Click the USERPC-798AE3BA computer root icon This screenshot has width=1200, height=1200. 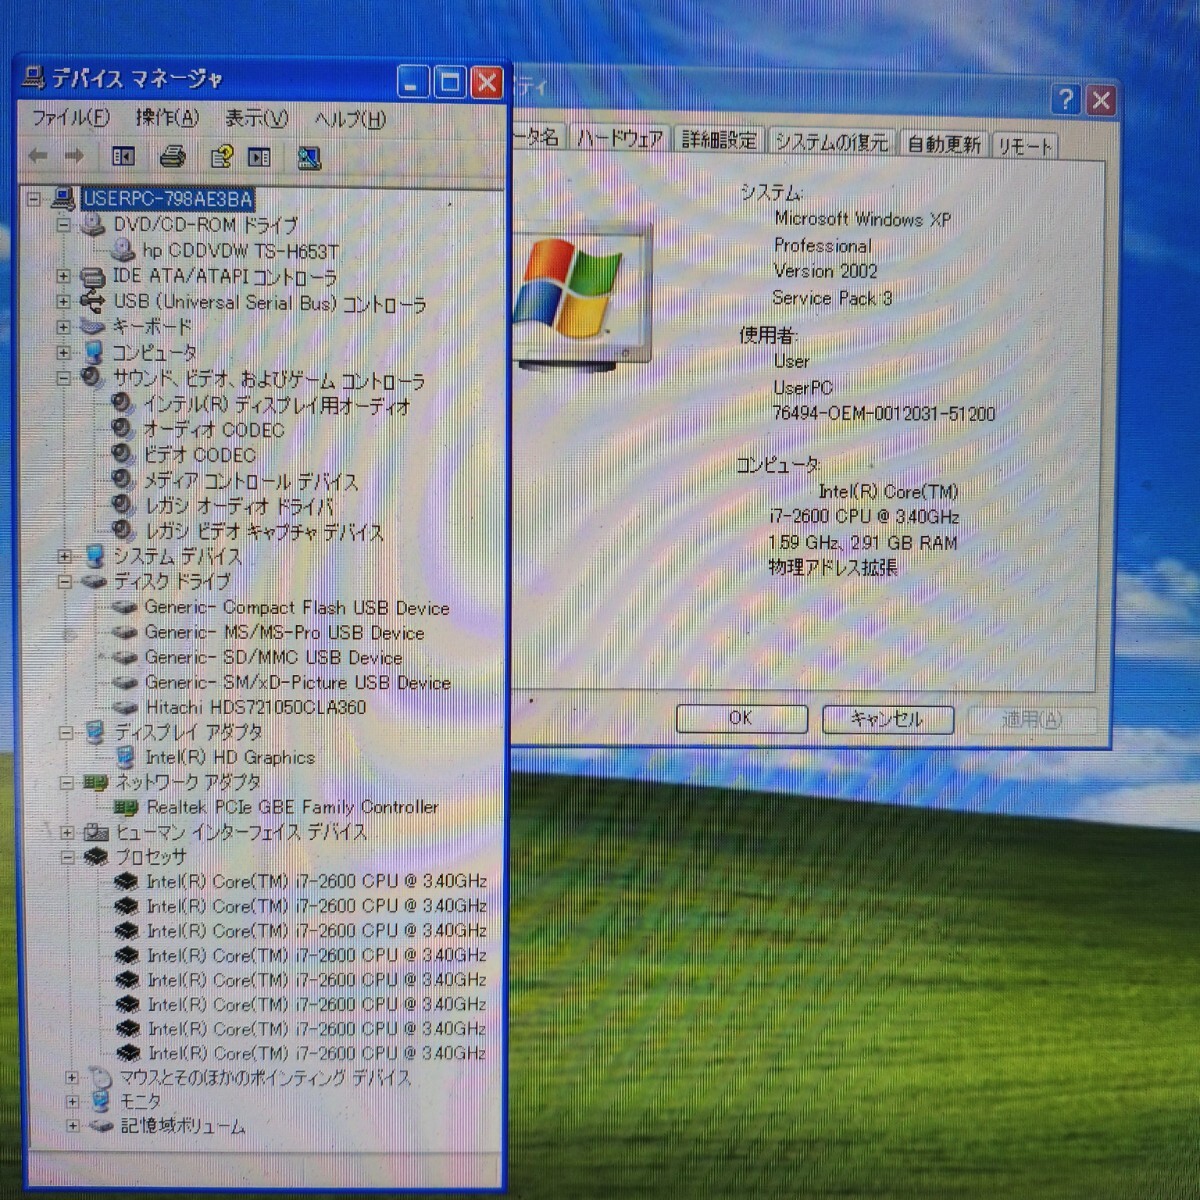click(x=63, y=199)
